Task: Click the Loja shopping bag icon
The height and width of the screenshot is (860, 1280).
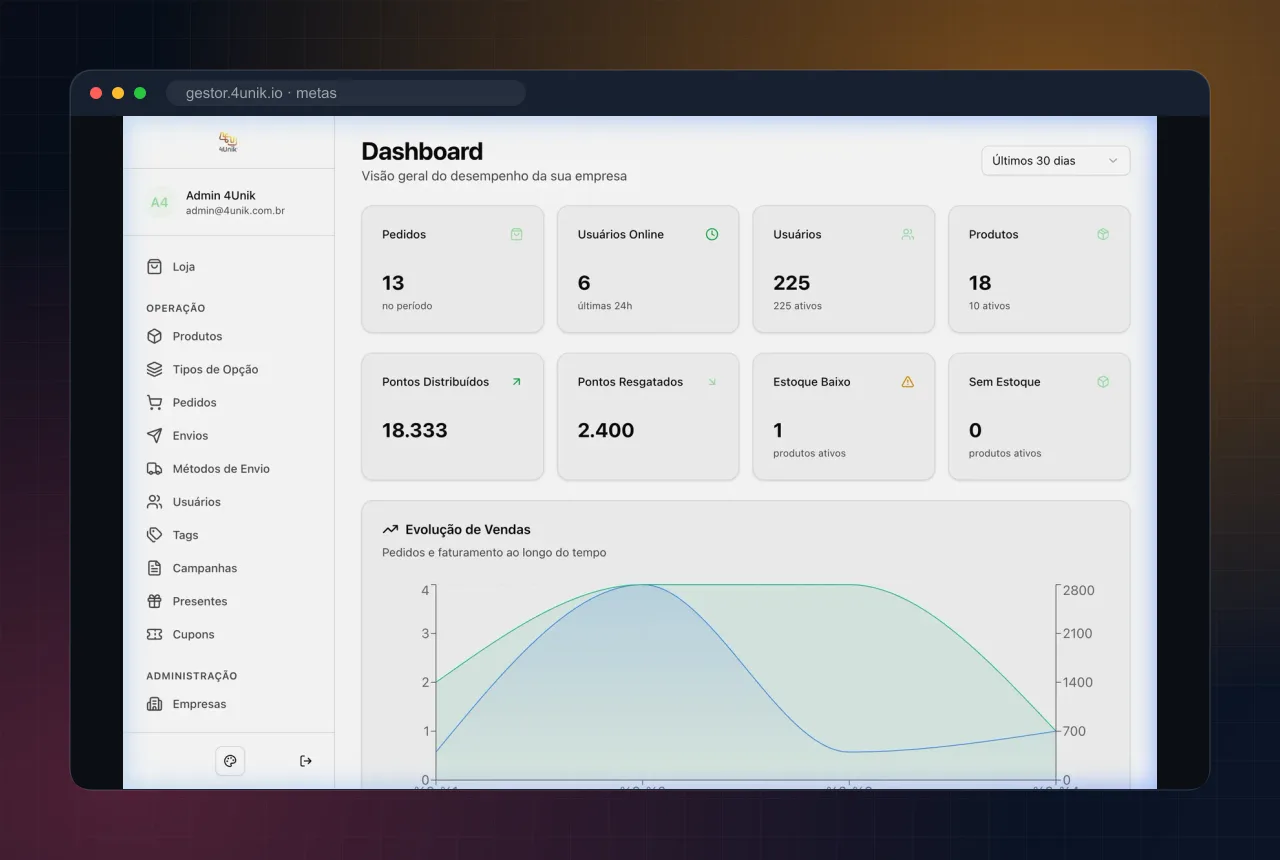Action: point(154,267)
